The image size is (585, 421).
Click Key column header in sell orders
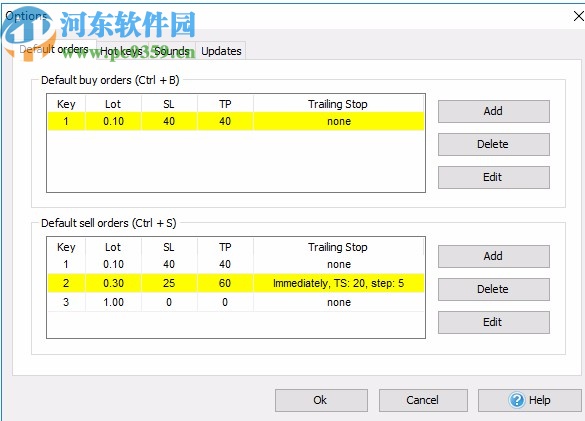click(66, 247)
